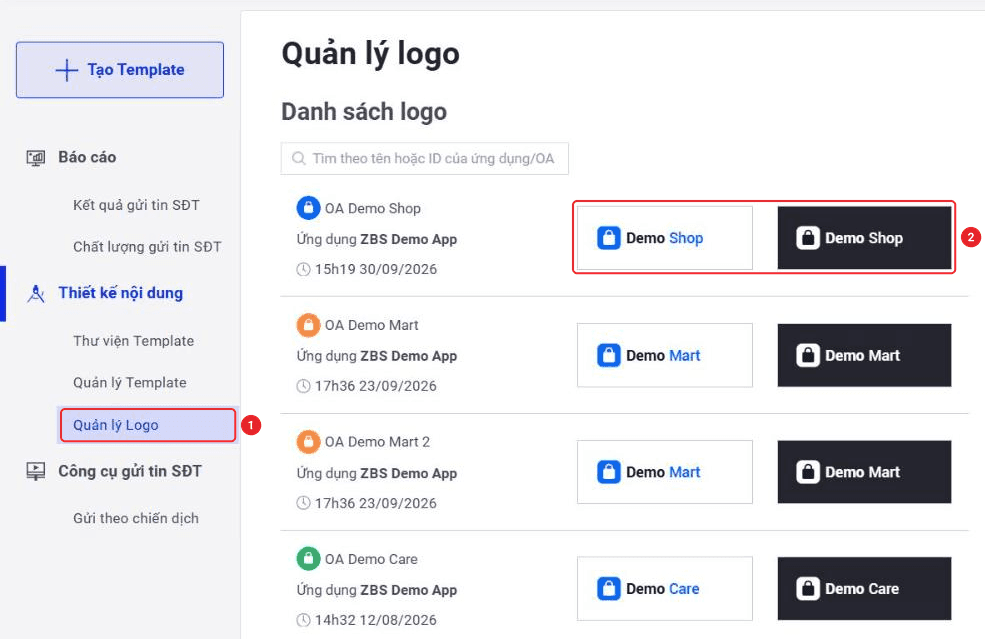Select the light Demo Care logo
Viewport: 985px width, 639px height.
point(665,589)
